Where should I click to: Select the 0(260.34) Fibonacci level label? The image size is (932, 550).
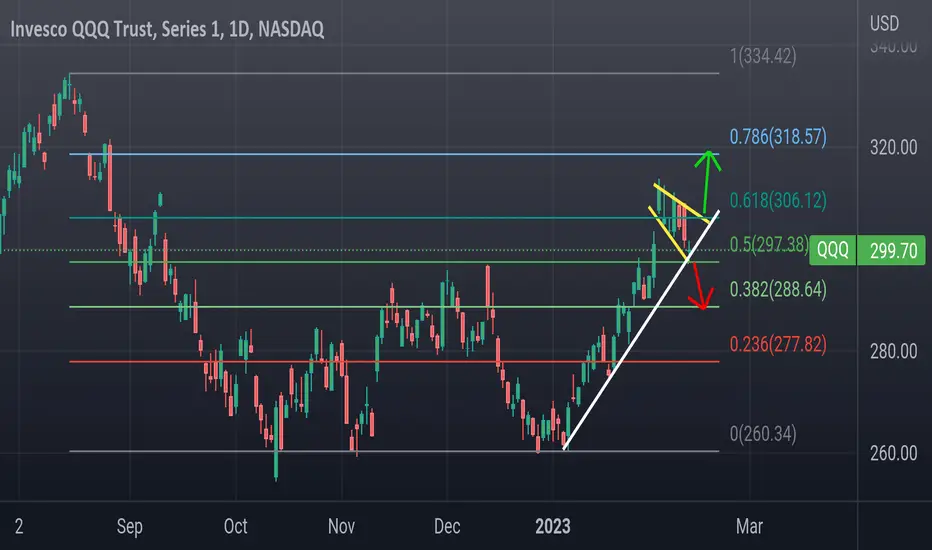tap(763, 434)
